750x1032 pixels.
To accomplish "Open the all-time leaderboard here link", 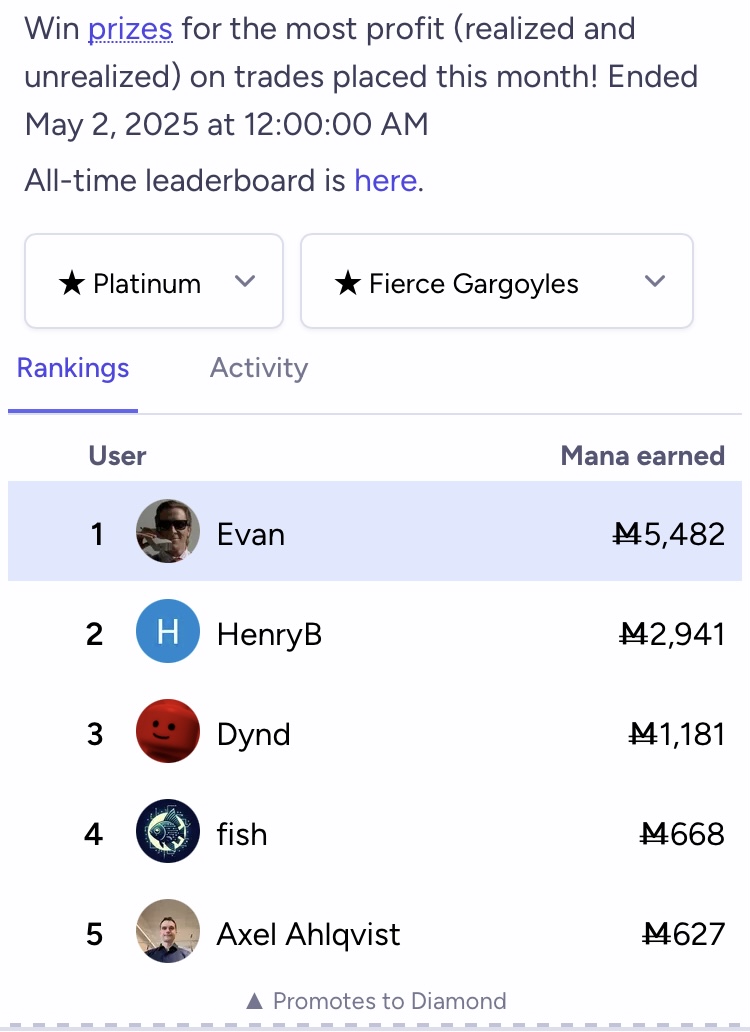I will (x=386, y=180).
